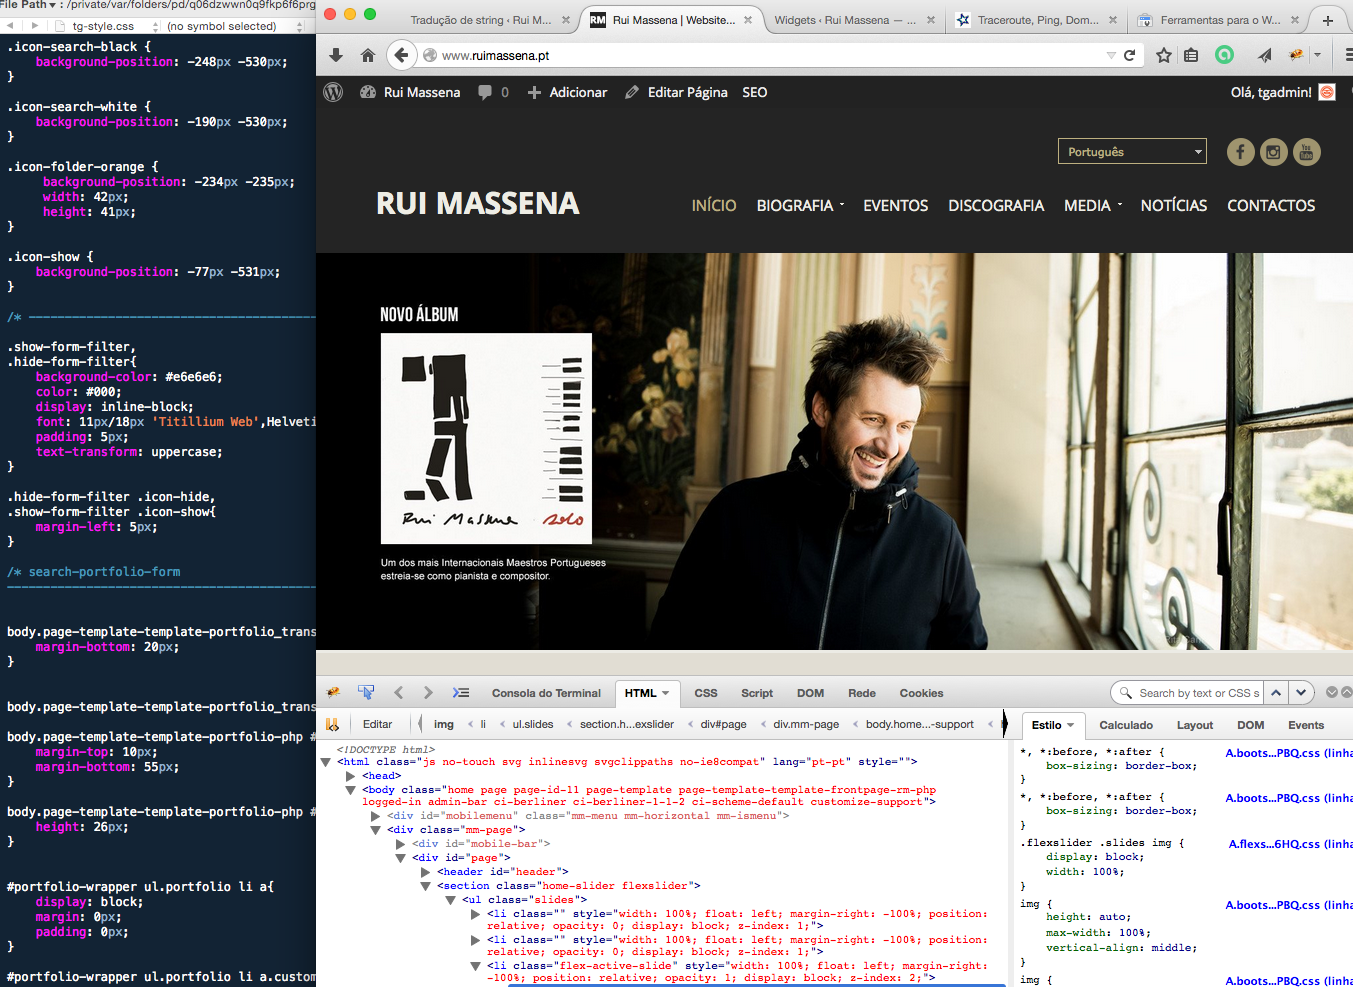Click the green circular extension icon
Screen dimensions: 1353x987
[1224, 55]
